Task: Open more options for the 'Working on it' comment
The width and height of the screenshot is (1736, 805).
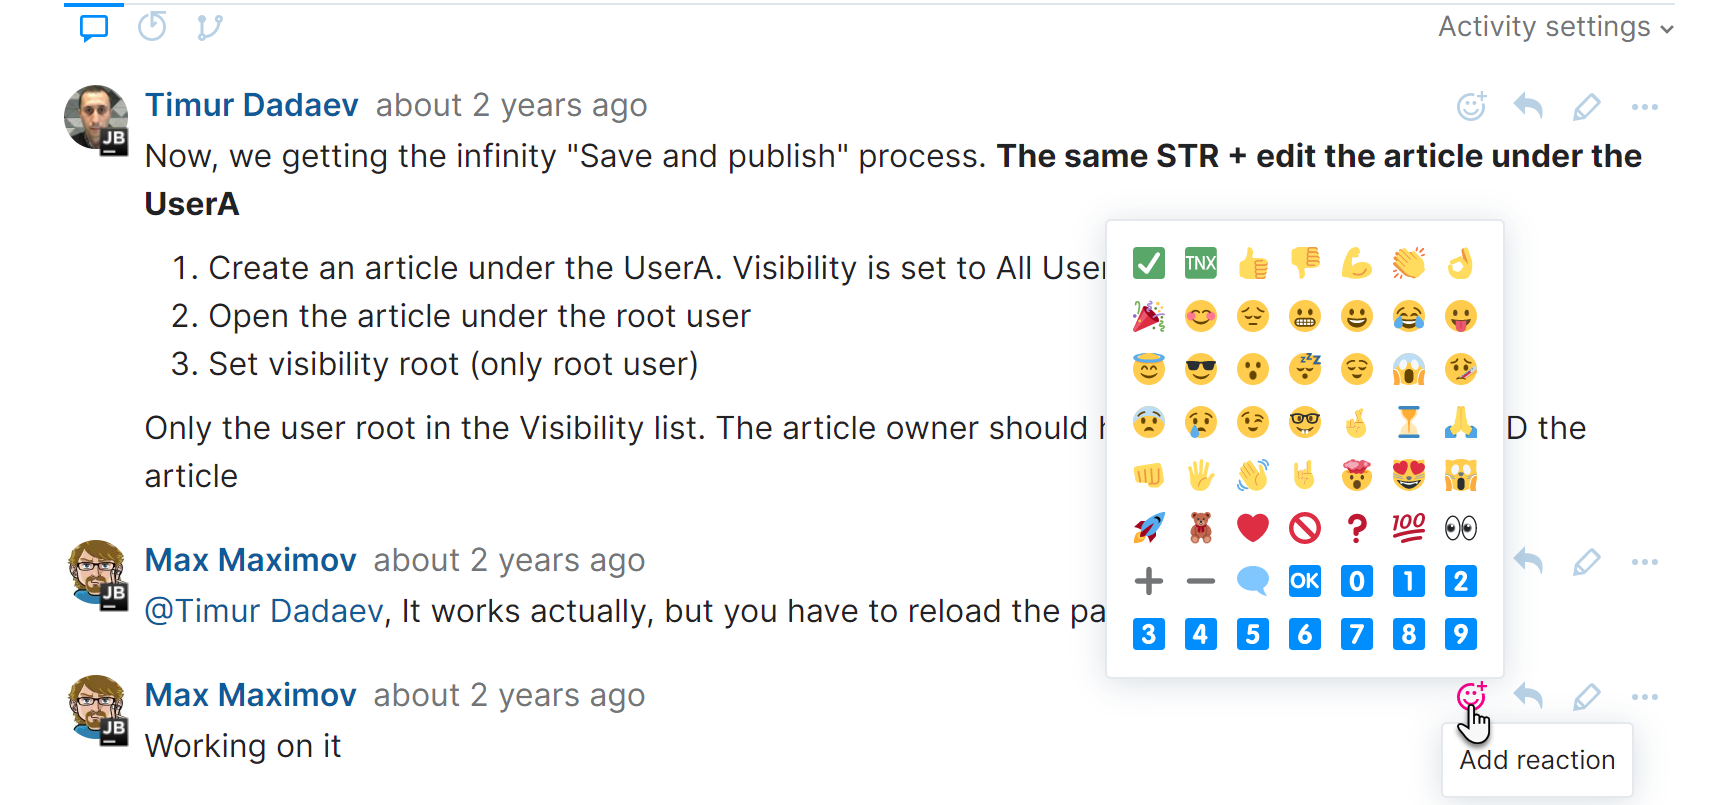Action: 1645,695
